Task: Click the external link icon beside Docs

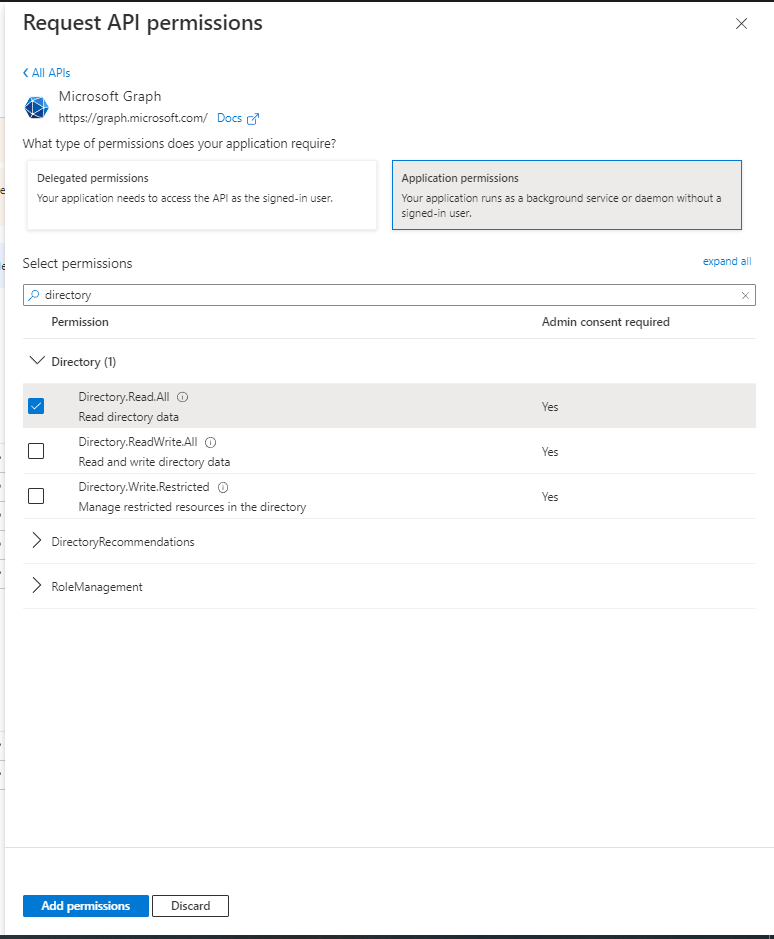Action: click(x=253, y=119)
